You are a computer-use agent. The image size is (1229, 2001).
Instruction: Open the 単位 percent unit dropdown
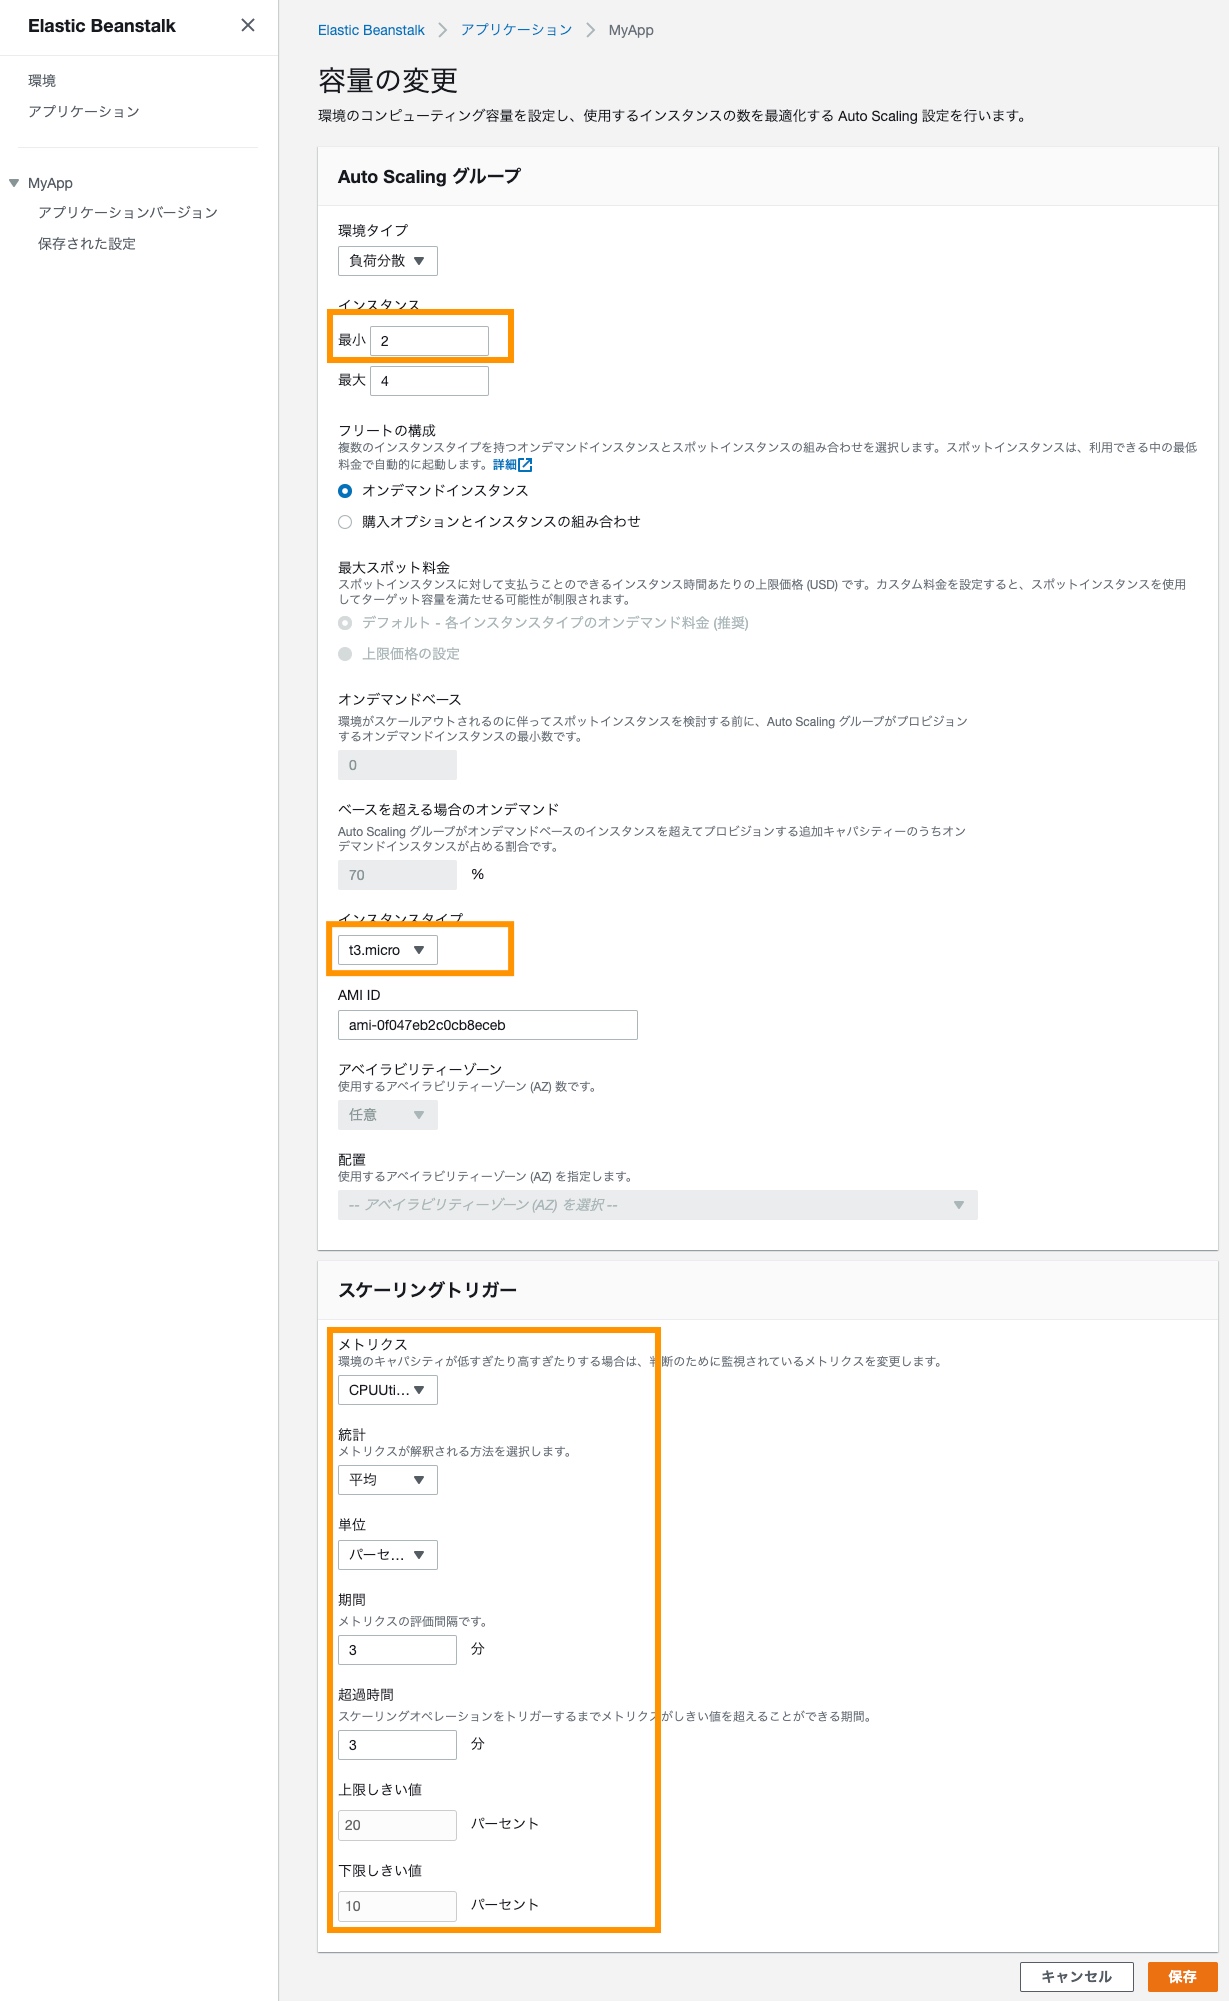pyautogui.click(x=387, y=1555)
